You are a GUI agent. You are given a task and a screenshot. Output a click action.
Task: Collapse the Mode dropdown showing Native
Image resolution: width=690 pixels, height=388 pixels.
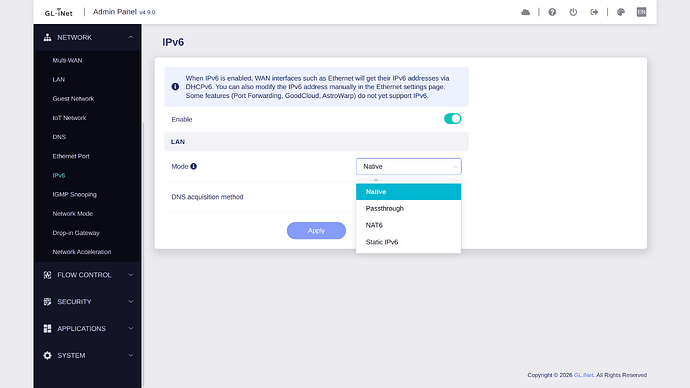click(x=408, y=166)
